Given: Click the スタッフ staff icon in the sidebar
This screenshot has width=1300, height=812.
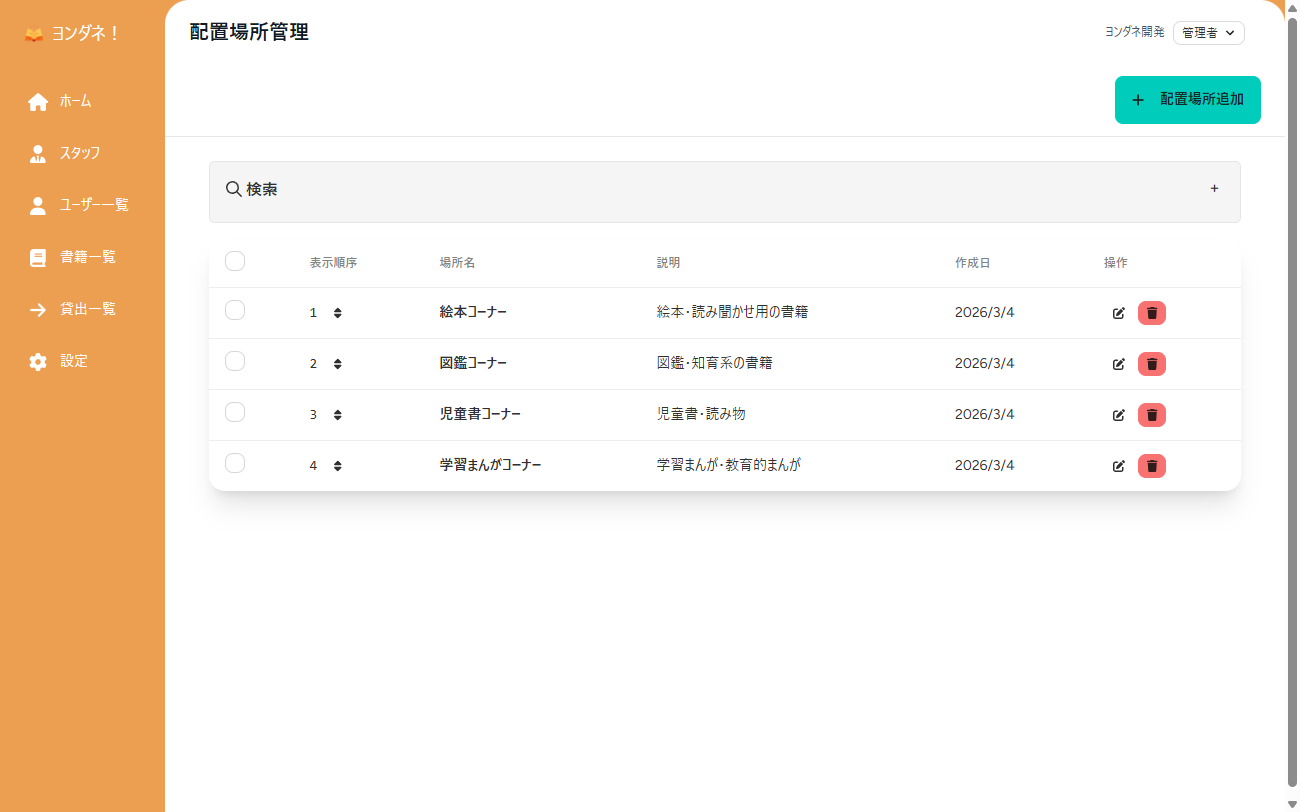Looking at the screenshot, I should coord(38,153).
